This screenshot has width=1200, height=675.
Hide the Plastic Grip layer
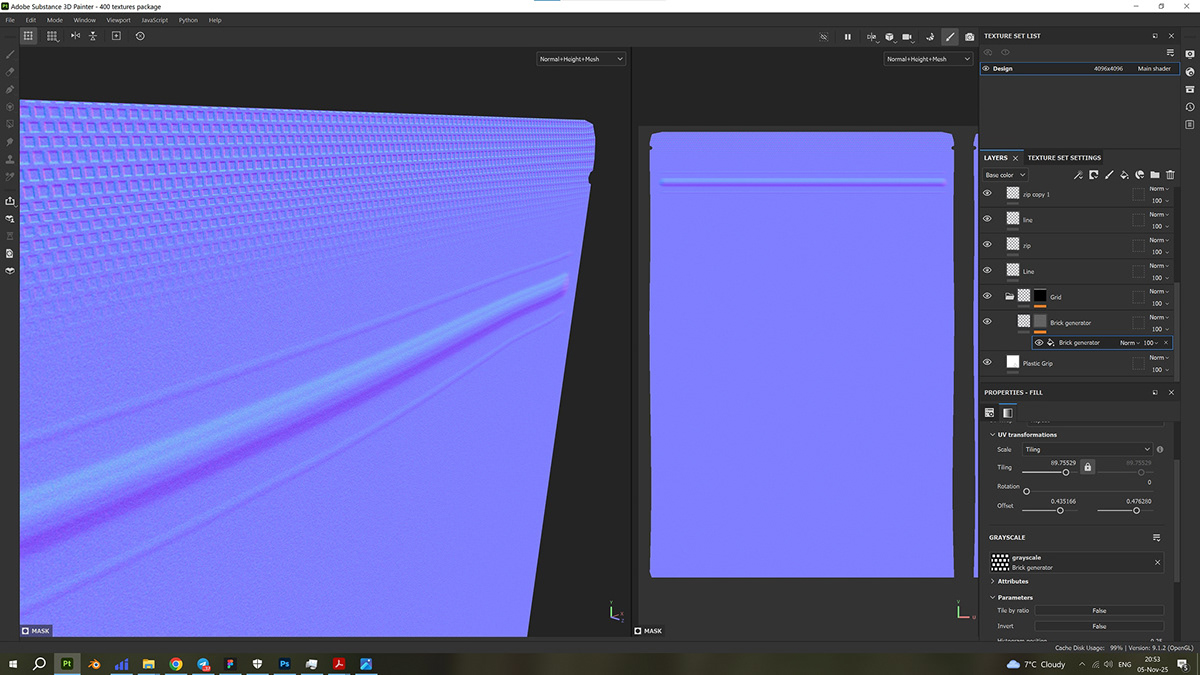[987, 363]
